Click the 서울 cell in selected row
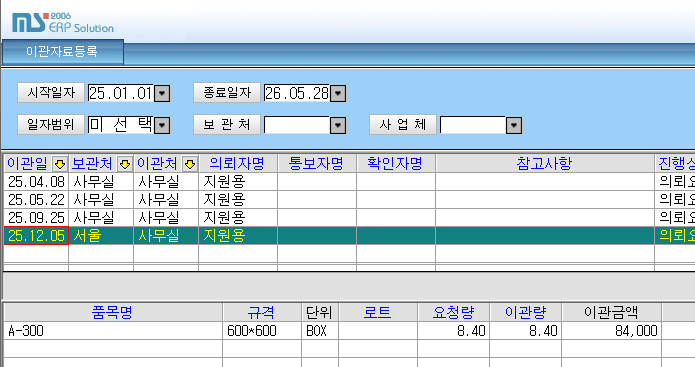 coord(101,236)
